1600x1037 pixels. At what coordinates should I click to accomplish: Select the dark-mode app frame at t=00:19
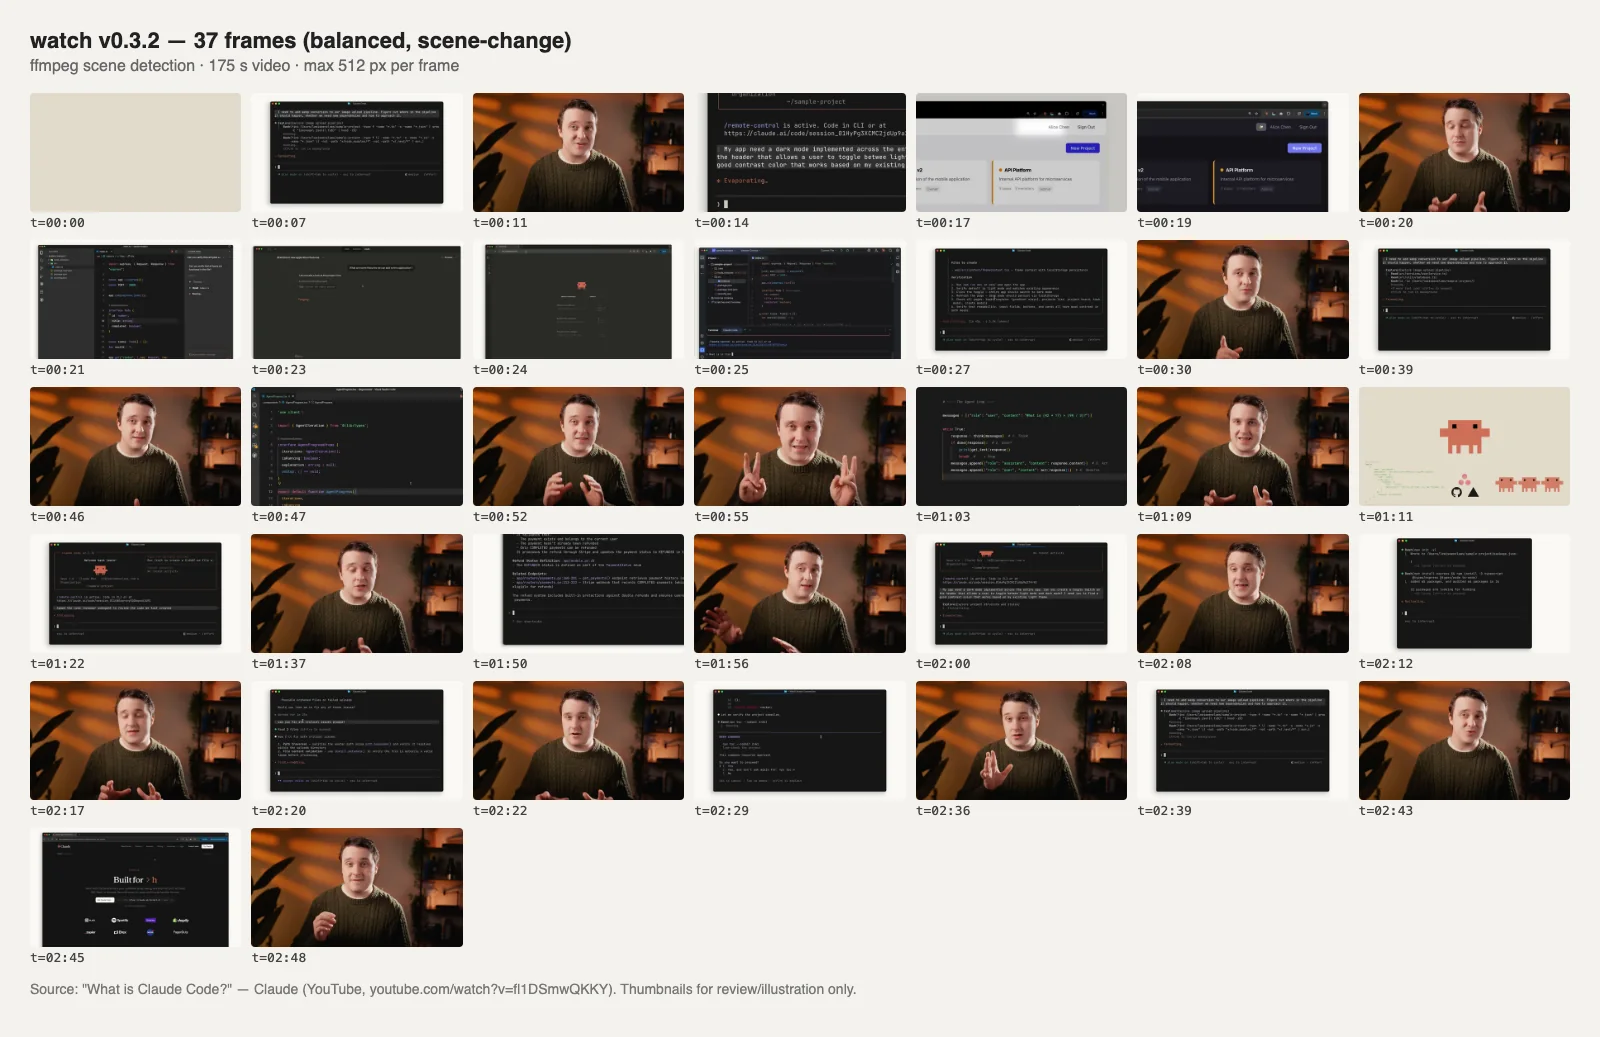coord(1243,152)
